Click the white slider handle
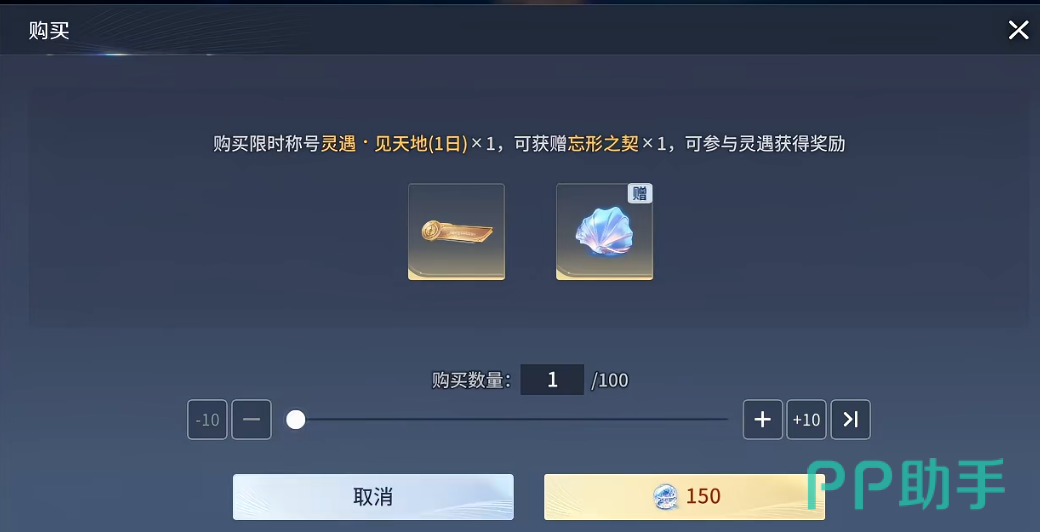Image resolution: width=1040 pixels, height=532 pixels. coord(295,419)
